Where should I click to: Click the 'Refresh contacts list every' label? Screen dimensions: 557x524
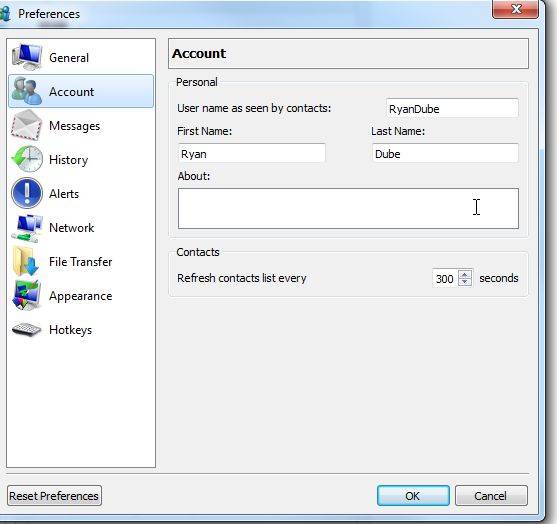click(x=242, y=278)
